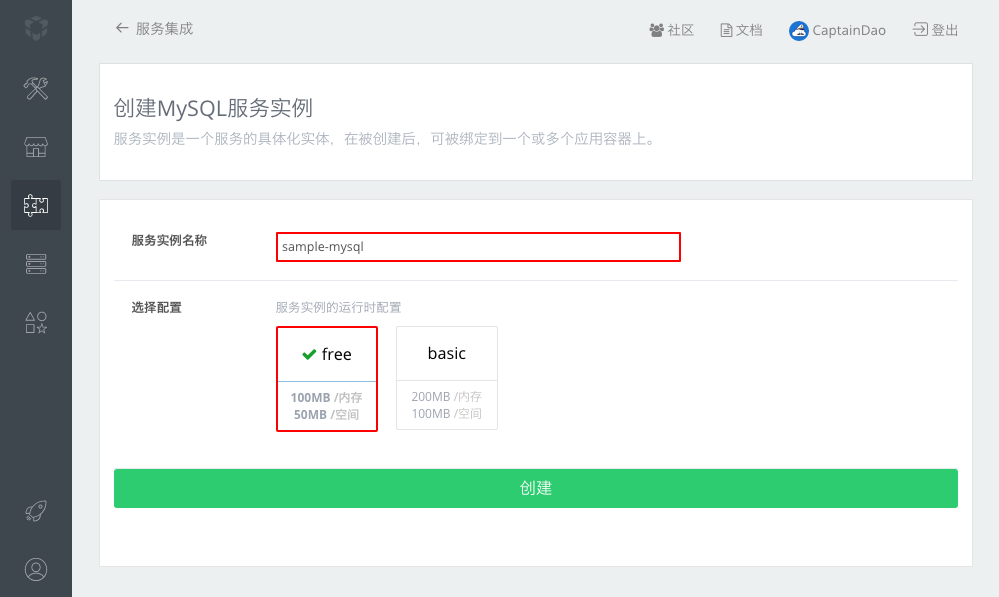Open the 社区 community link
This screenshot has height=597, width=999.
pyautogui.click(x=680, y=30)
